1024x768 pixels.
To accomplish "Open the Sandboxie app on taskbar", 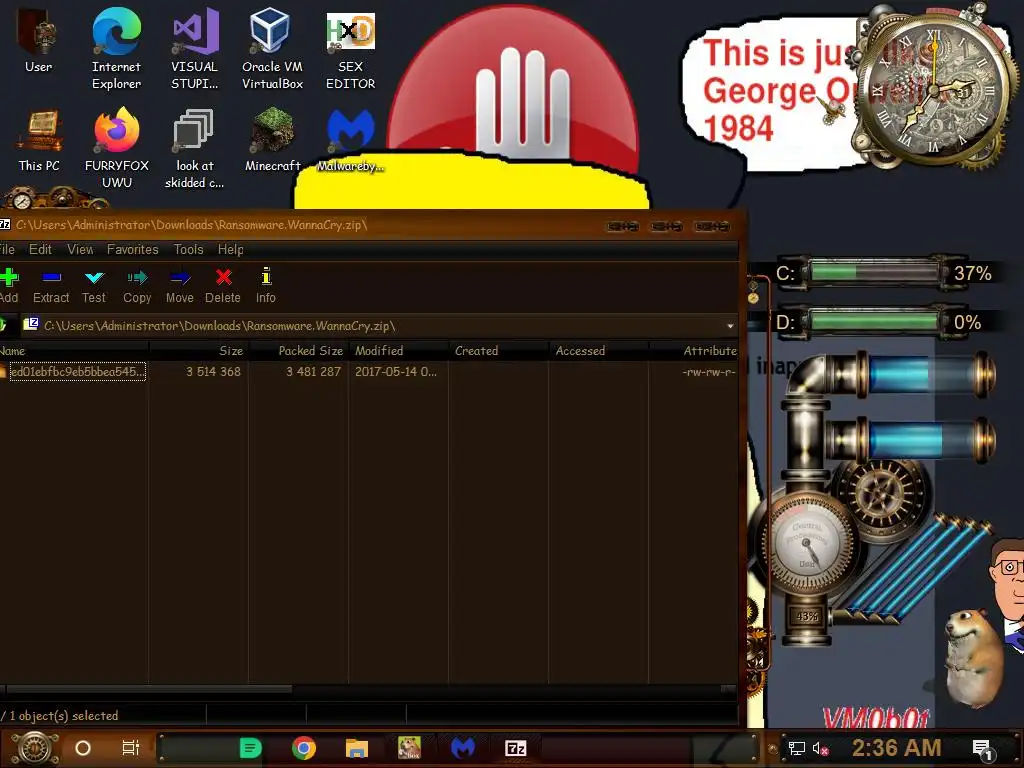I will click(409, 748).
